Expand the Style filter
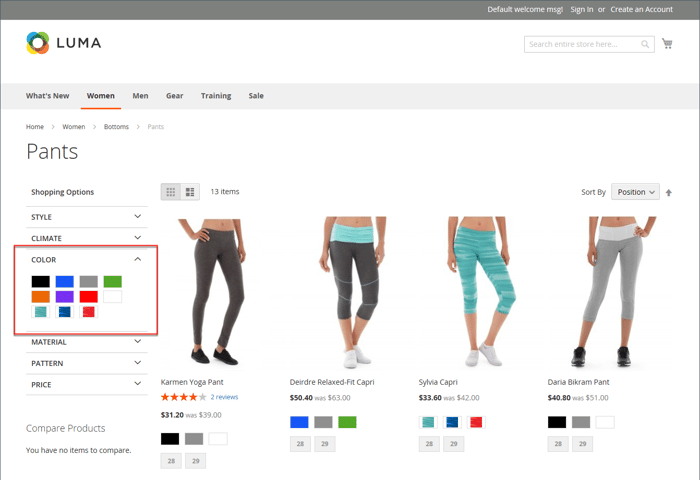 point(87,217)
